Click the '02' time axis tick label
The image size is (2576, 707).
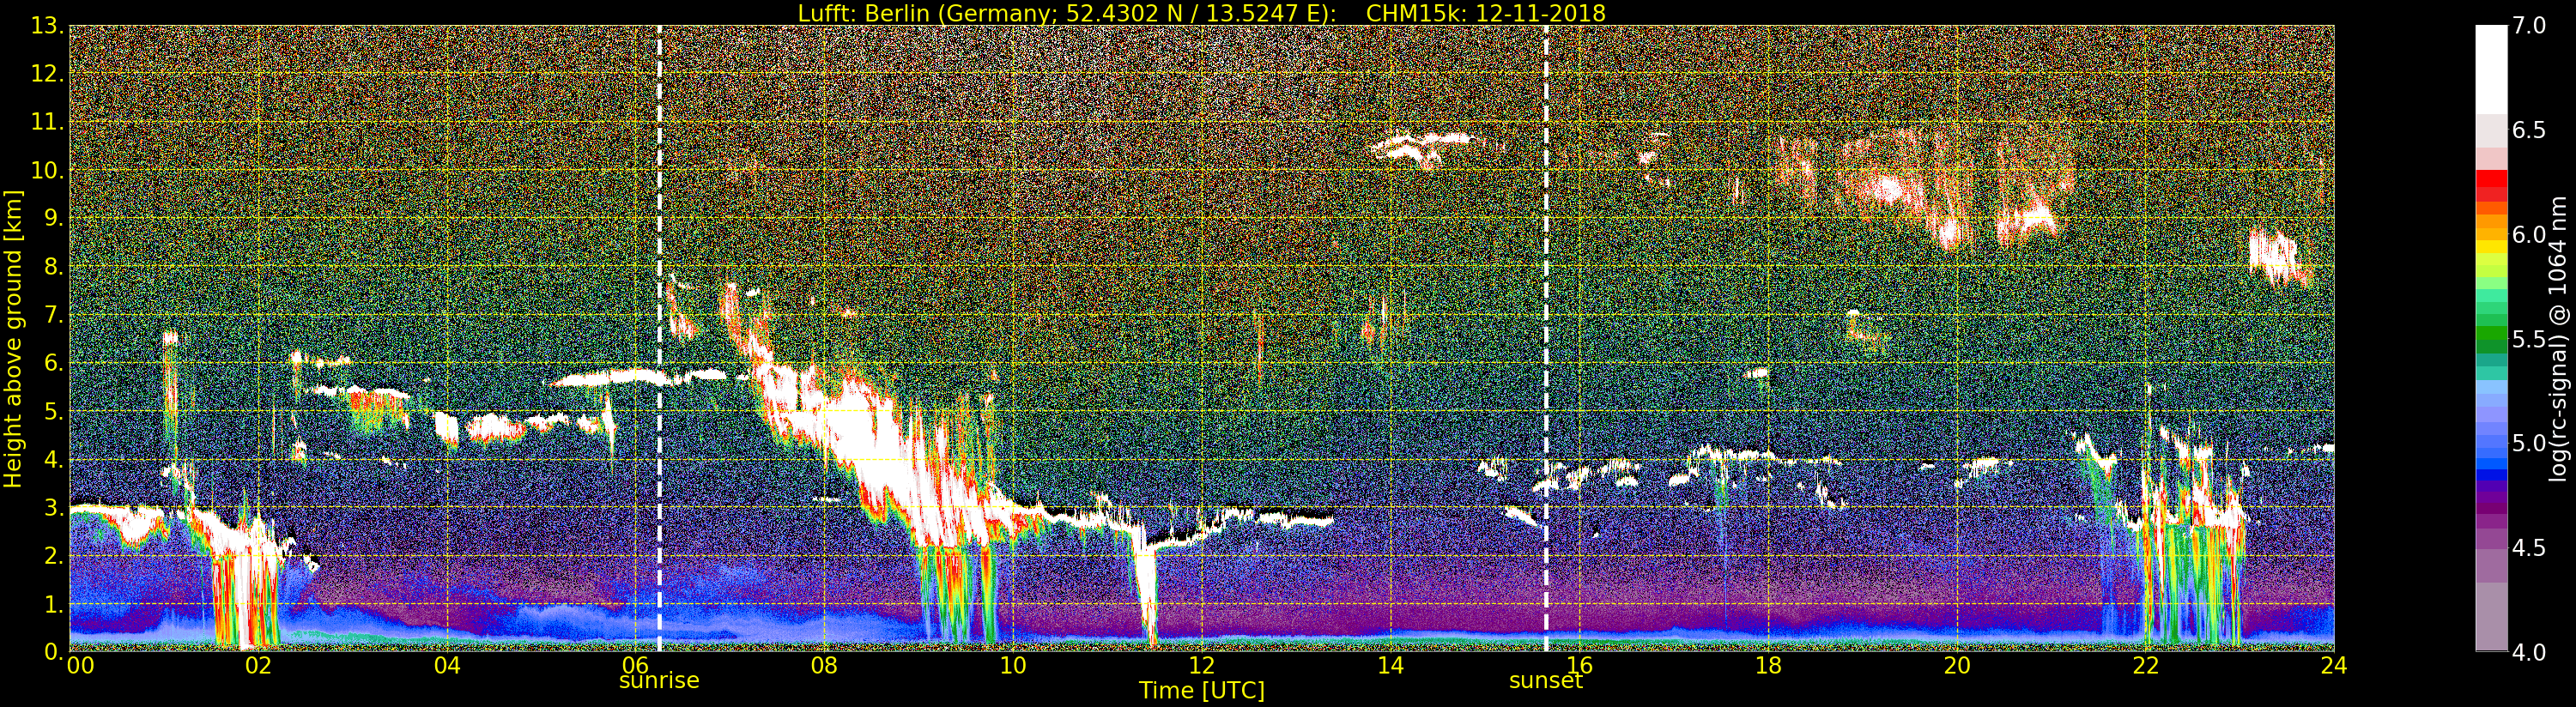(x=258, y=665)
